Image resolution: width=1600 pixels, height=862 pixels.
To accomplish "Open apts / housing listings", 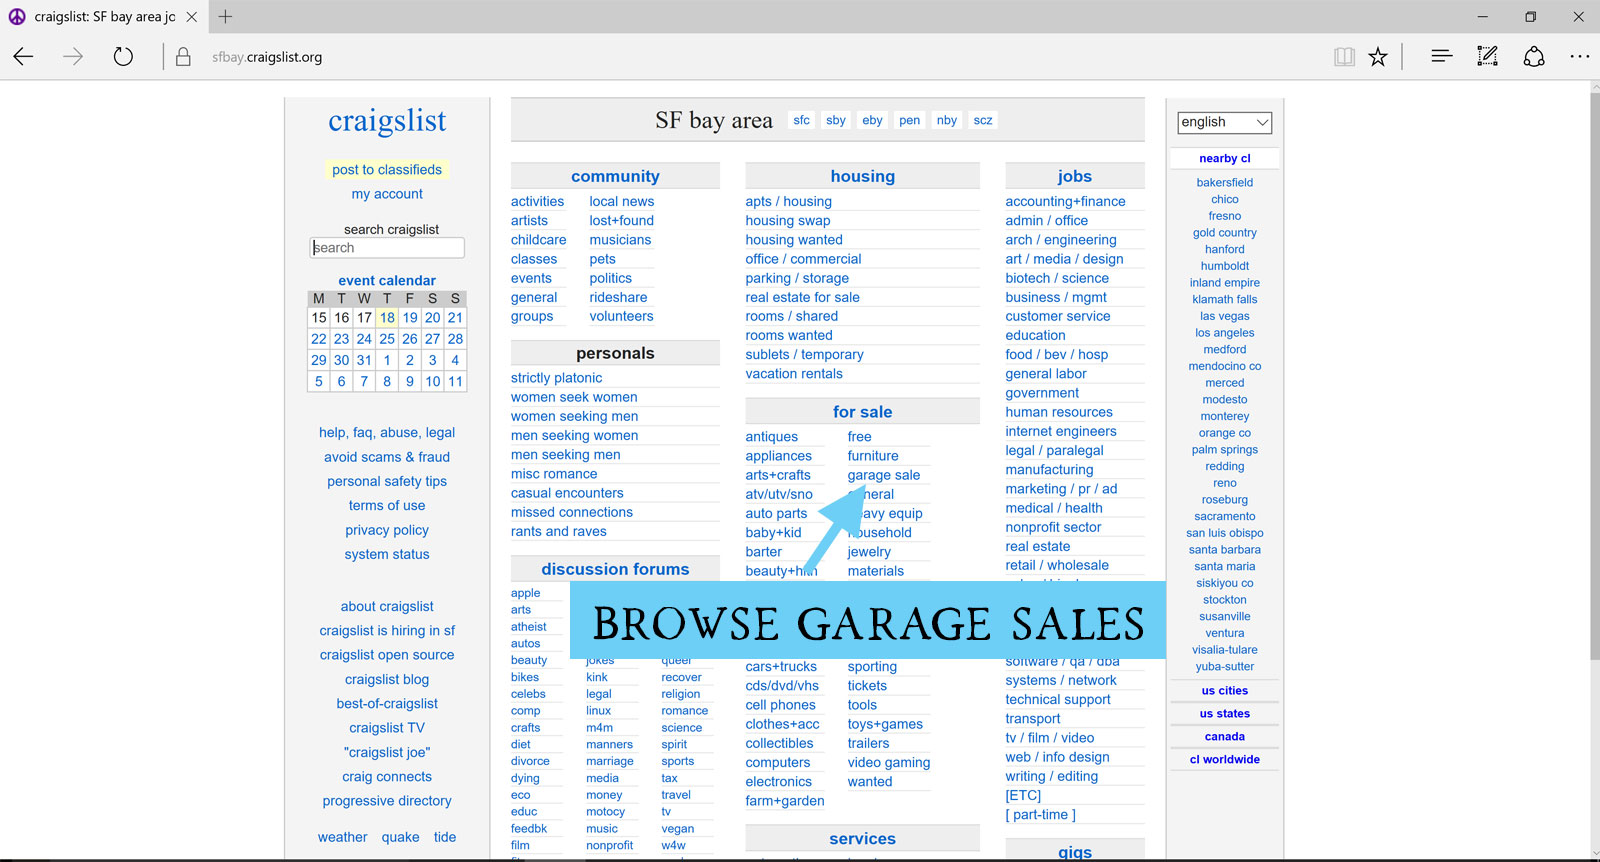I will click(x=788, y=201).
